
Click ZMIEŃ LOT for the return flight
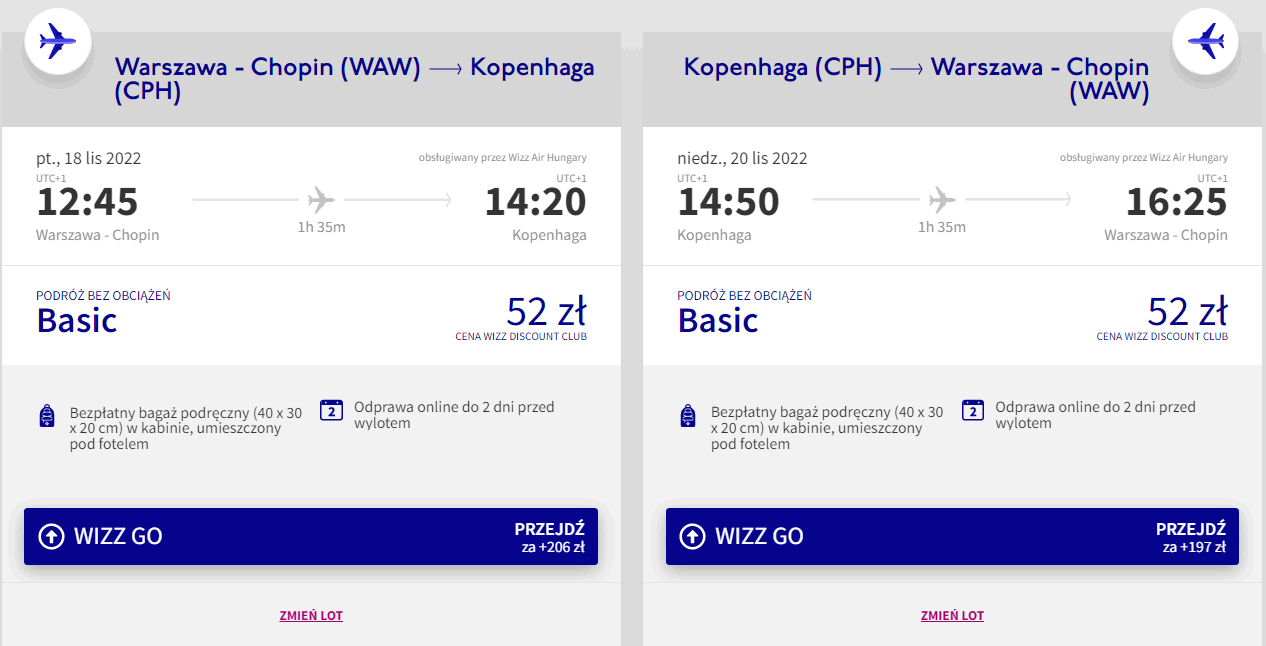coord(952,616)
